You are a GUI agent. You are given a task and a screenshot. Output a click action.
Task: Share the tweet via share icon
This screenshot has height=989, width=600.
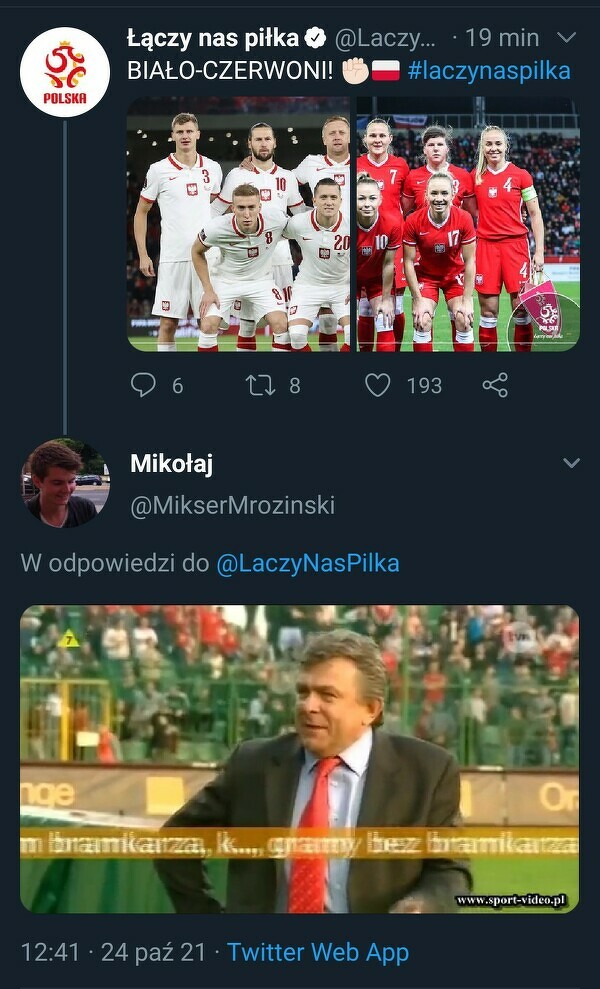coord(494,385)
